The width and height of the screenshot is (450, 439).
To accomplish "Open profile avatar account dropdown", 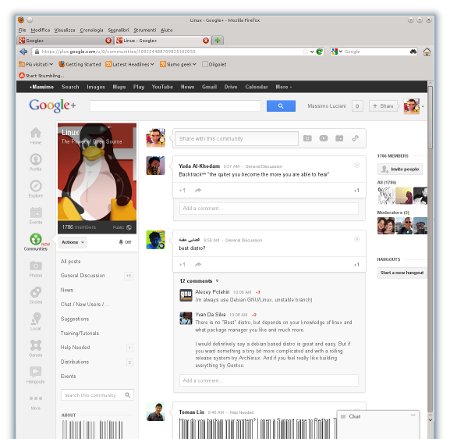I will click(414, 106).
